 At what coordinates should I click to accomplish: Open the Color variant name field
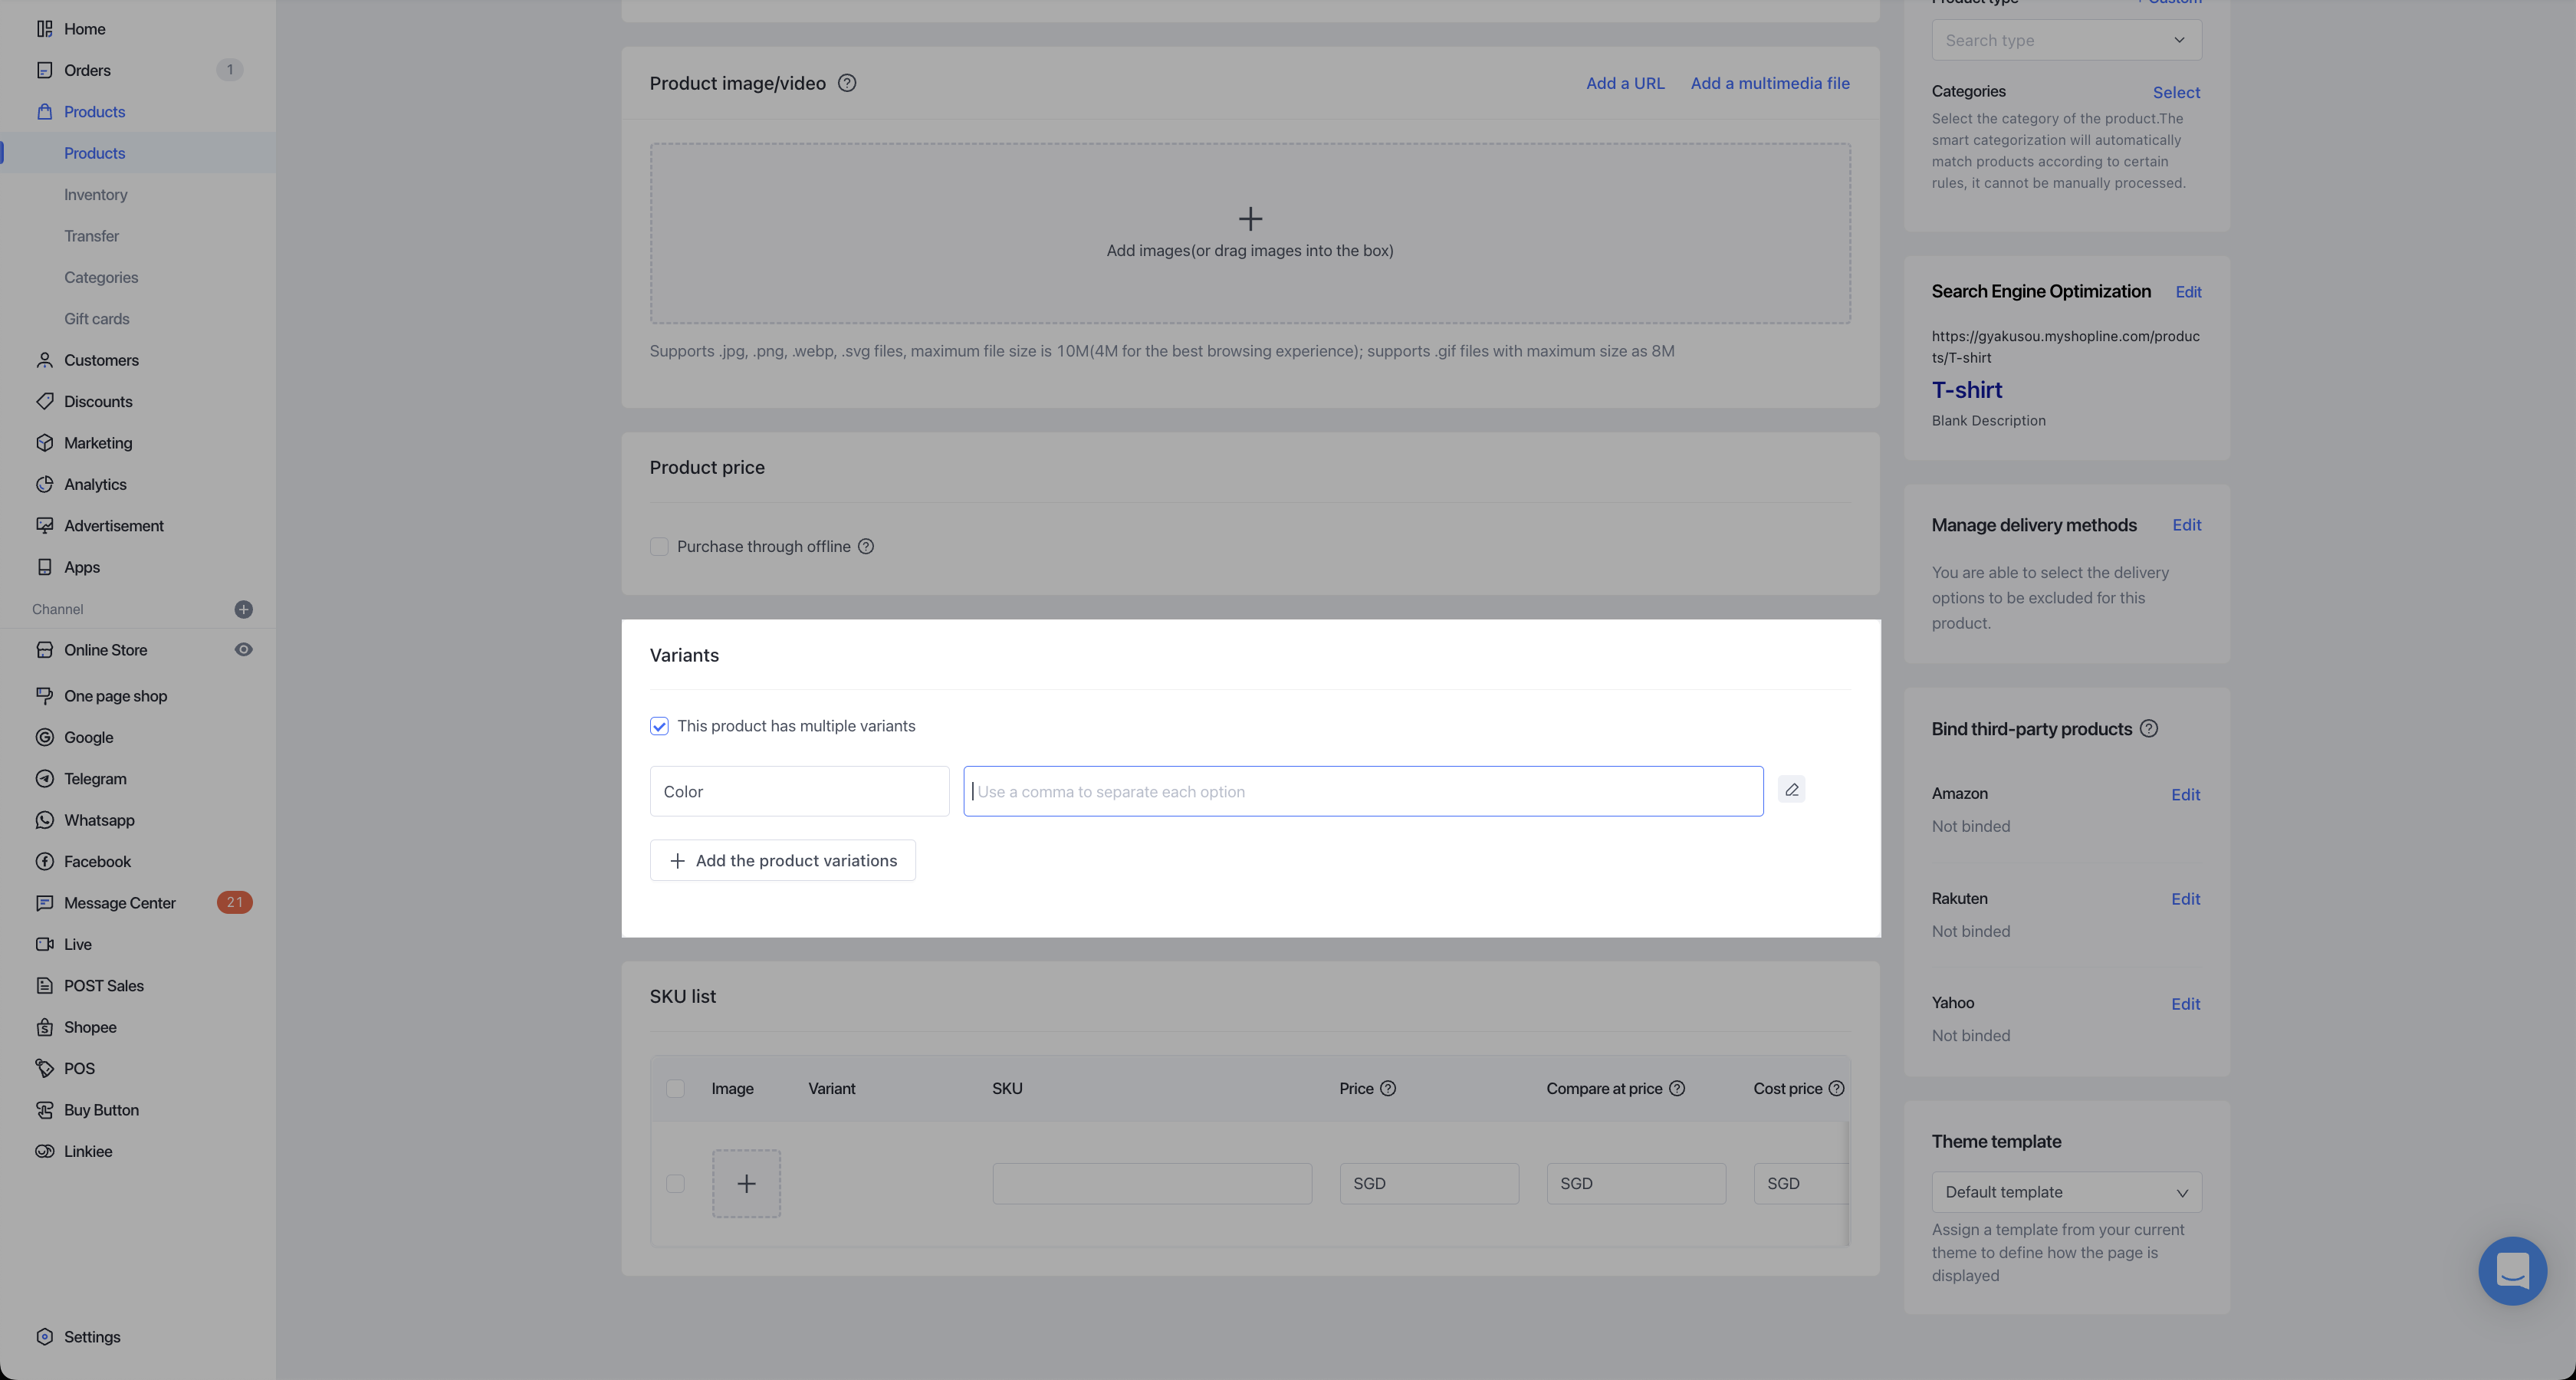click(799, 792)
